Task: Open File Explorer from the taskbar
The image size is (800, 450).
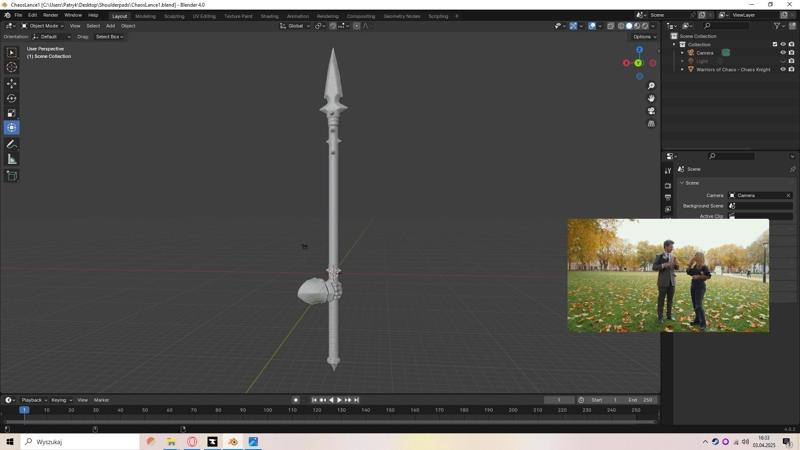Action: (171, 442)
